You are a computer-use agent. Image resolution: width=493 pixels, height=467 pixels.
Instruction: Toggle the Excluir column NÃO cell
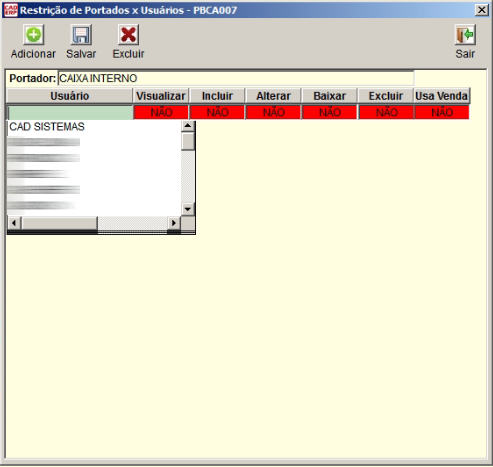click(x=386, y=112)
